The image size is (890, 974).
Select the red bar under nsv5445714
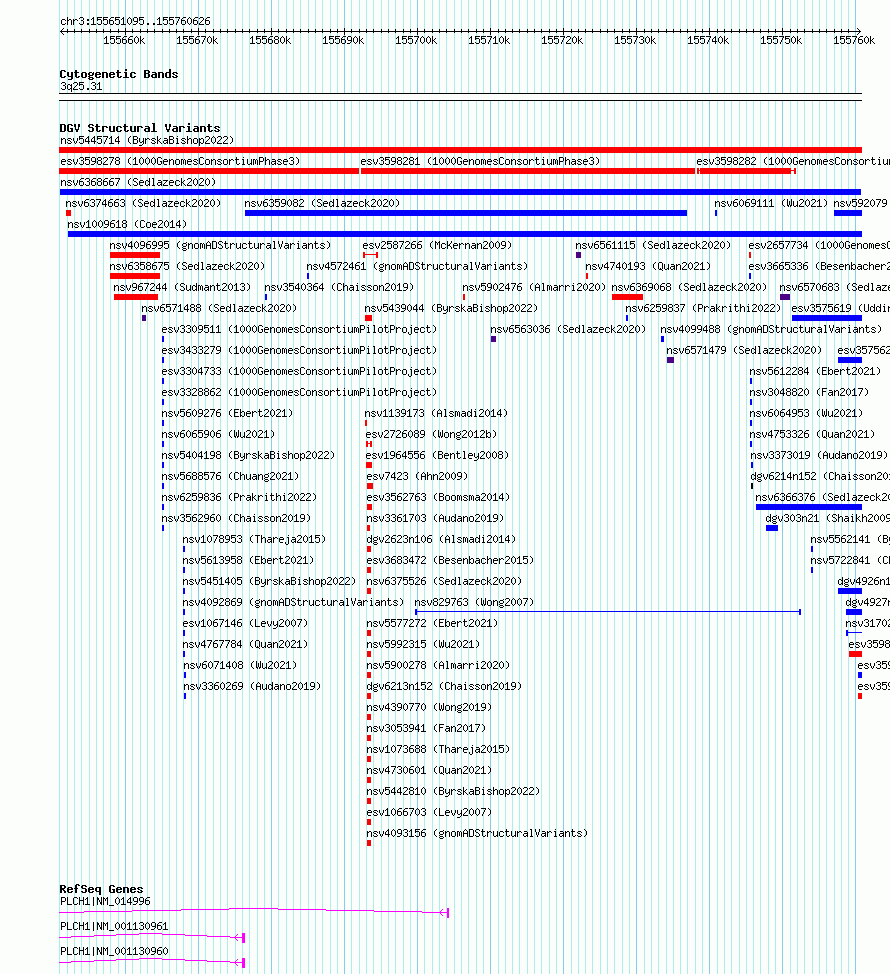click(x=461, y=150)
